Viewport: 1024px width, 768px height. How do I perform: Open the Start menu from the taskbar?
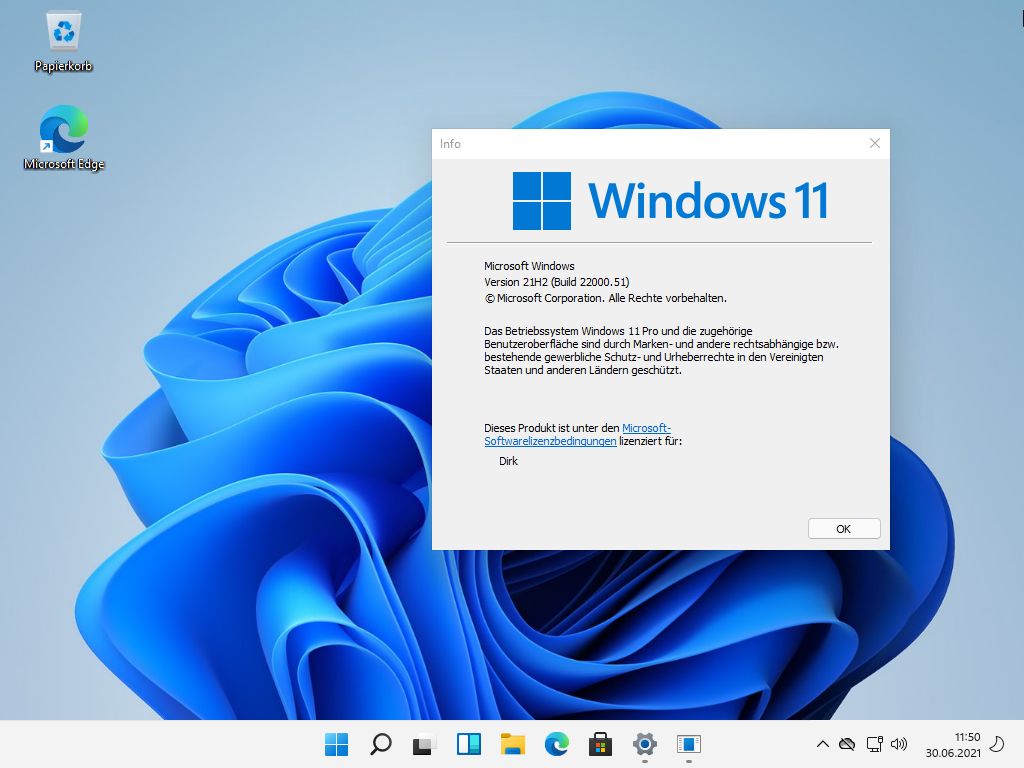337,744
